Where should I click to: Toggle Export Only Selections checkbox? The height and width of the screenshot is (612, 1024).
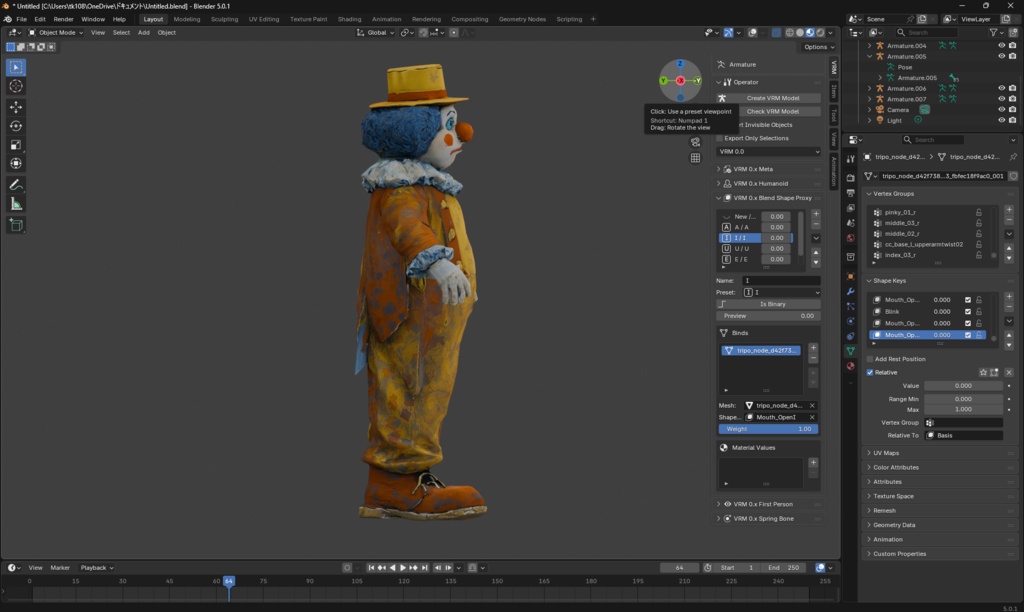[720, 138]
